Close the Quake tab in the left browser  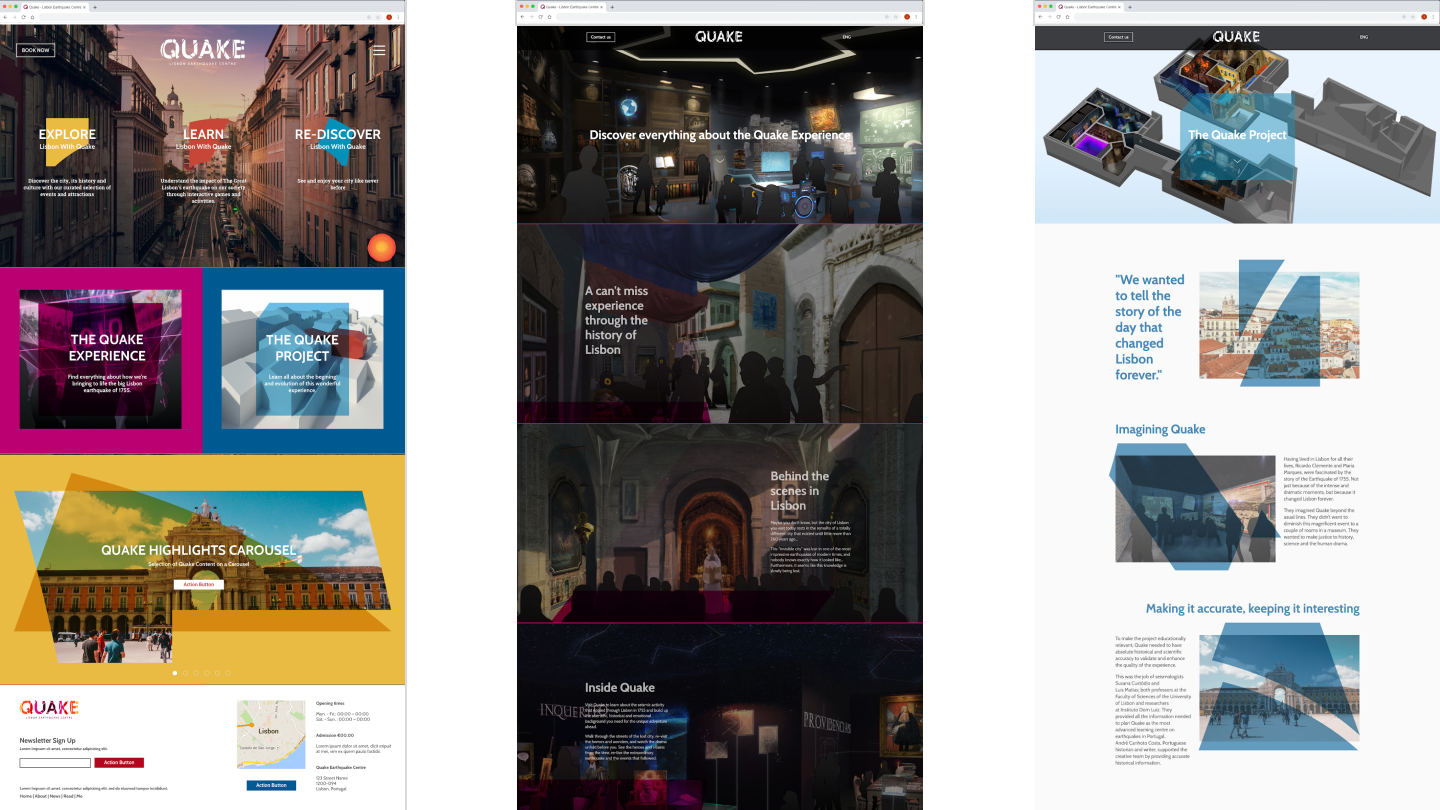coord(84,6)
